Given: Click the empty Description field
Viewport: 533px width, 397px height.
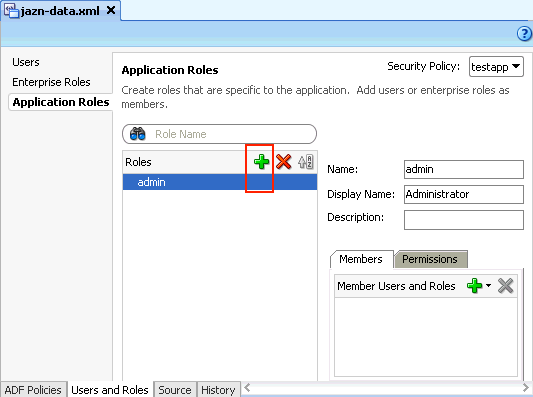Looking at the screenshot, I should coord(464,220).
